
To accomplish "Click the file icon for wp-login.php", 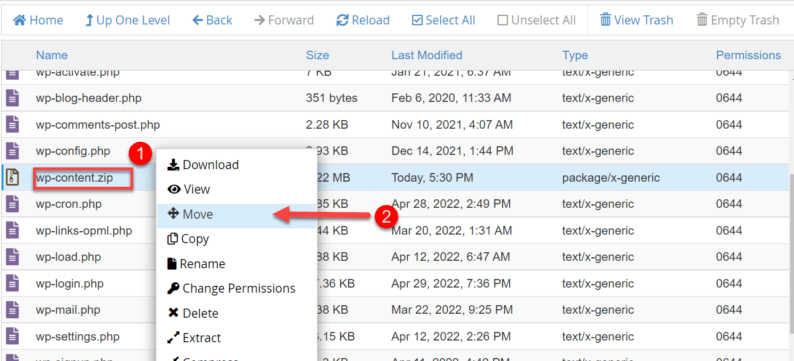I will [x=13, y=283].
